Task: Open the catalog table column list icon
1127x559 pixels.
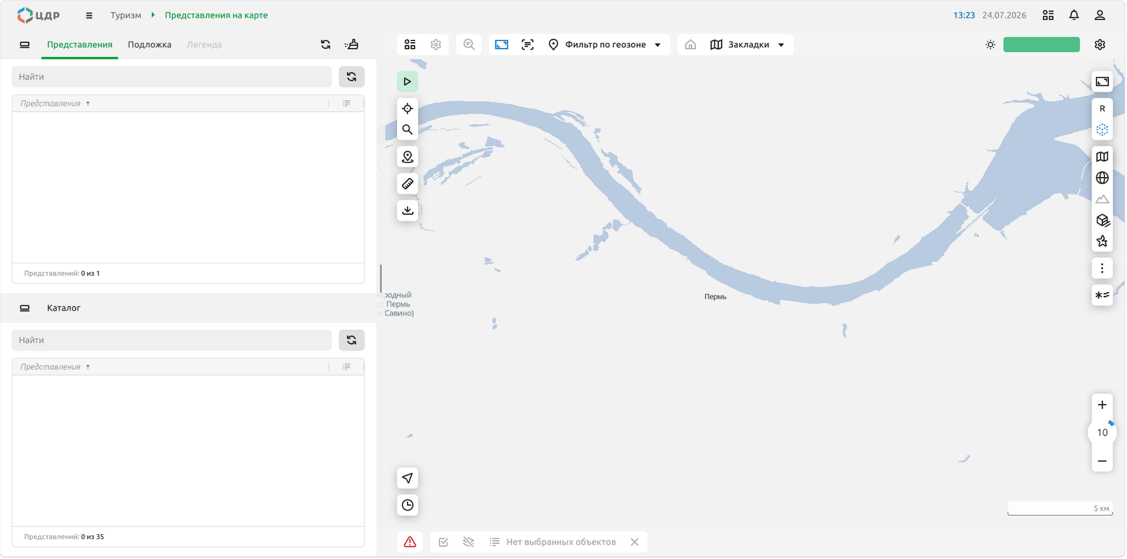Action: click(346, 367)
